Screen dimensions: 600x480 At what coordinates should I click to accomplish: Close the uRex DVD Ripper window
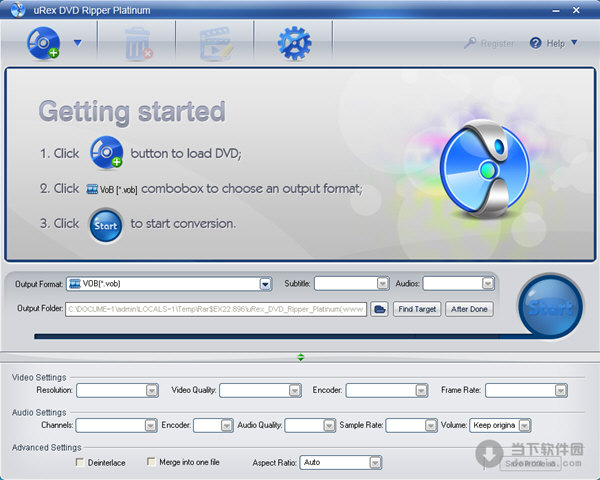pyautogui.click(x=576, y=10)
